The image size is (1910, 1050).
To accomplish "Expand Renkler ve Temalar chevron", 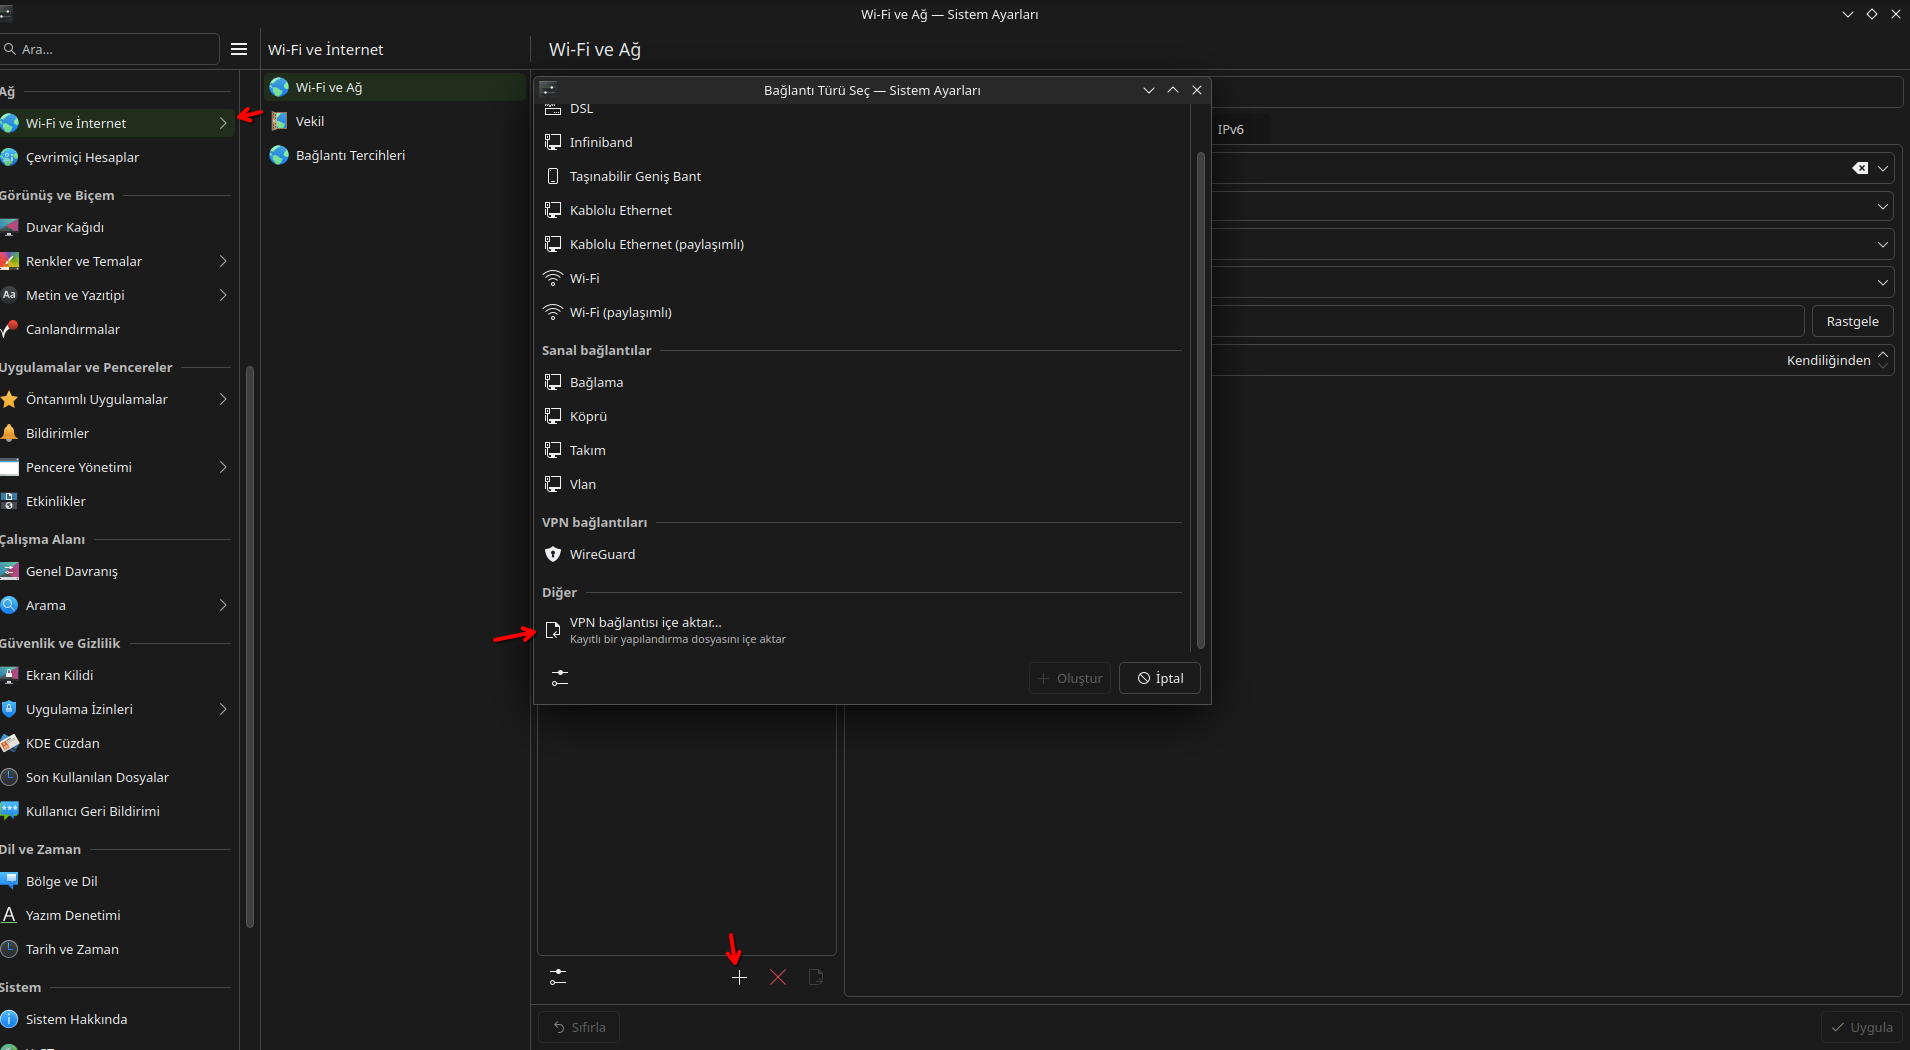I will point(223,261).
